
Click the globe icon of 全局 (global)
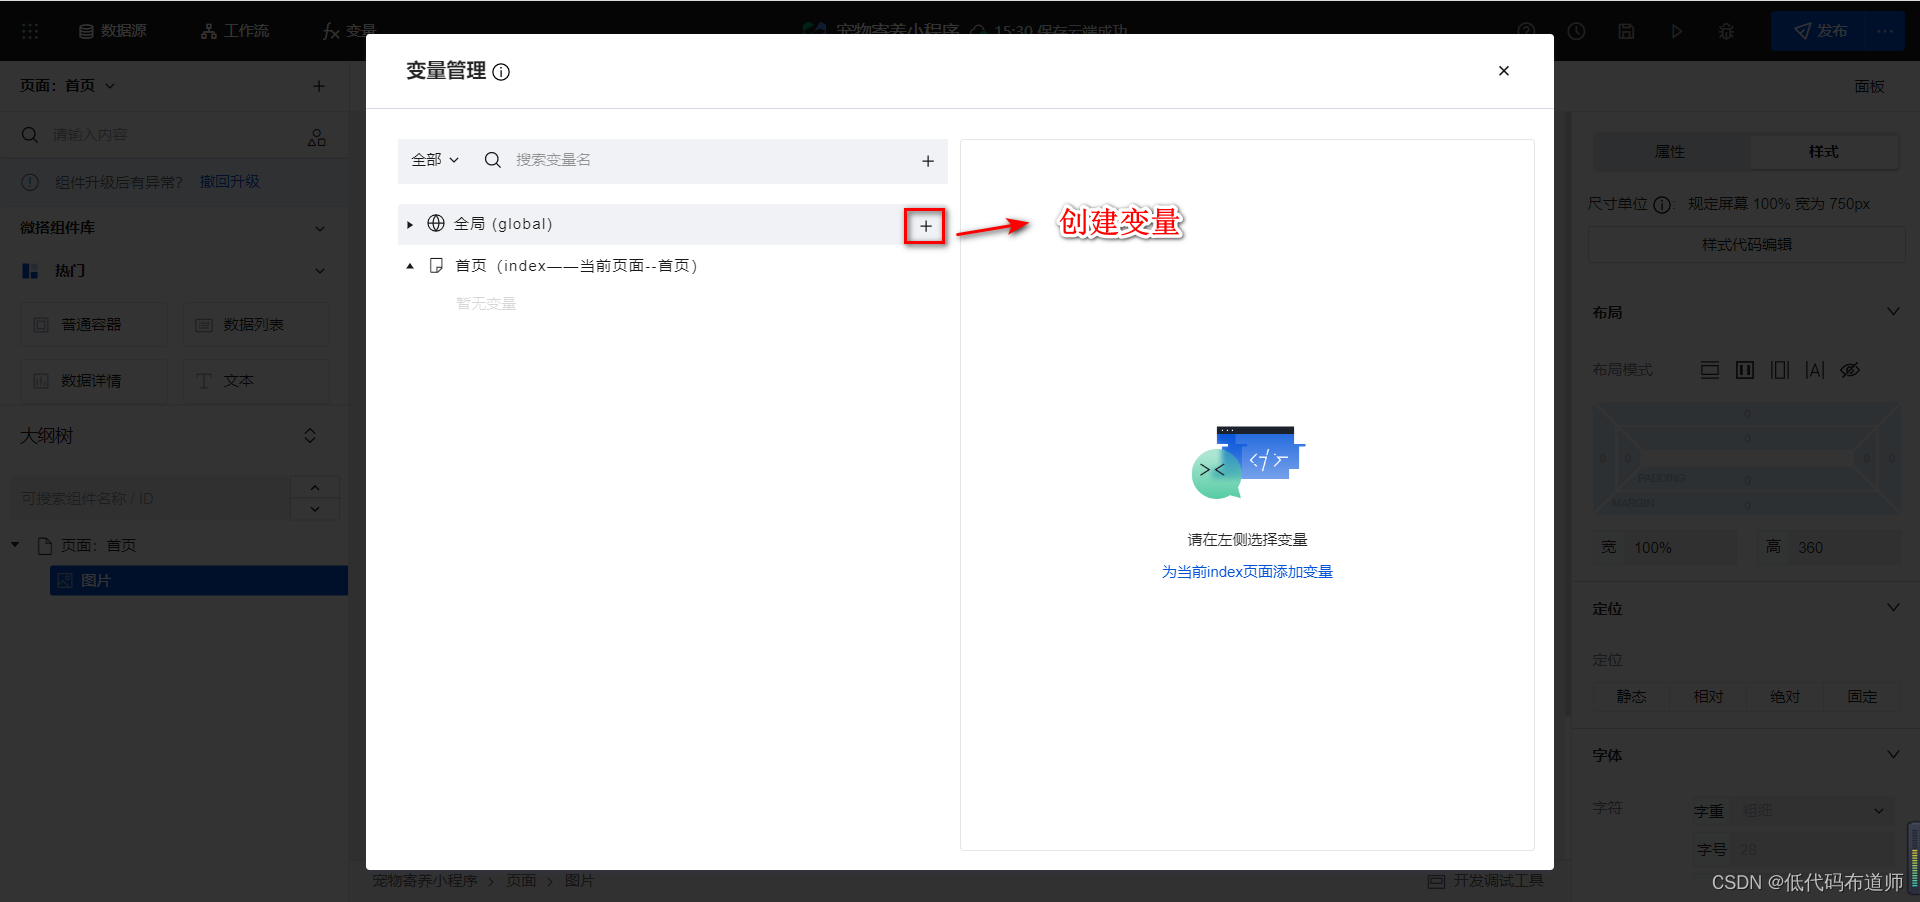pyautogui.click(x=436, y=224)
